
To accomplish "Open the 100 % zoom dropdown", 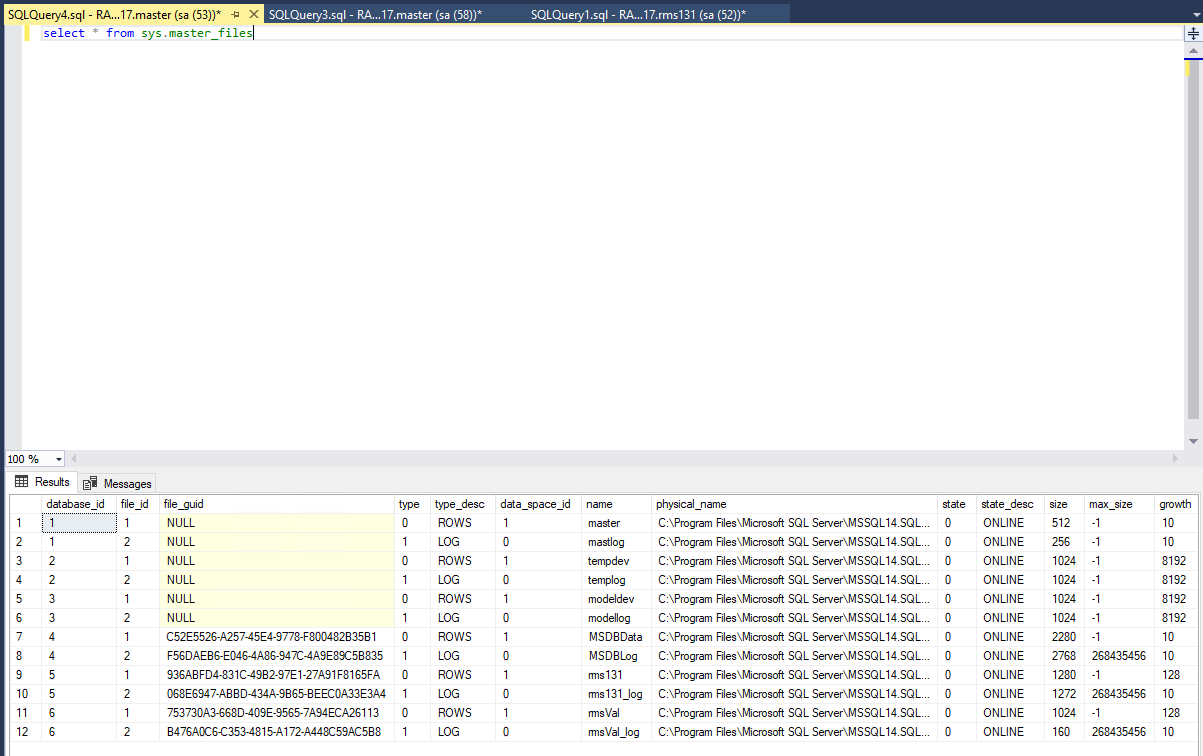I will [x=59, y=459].
